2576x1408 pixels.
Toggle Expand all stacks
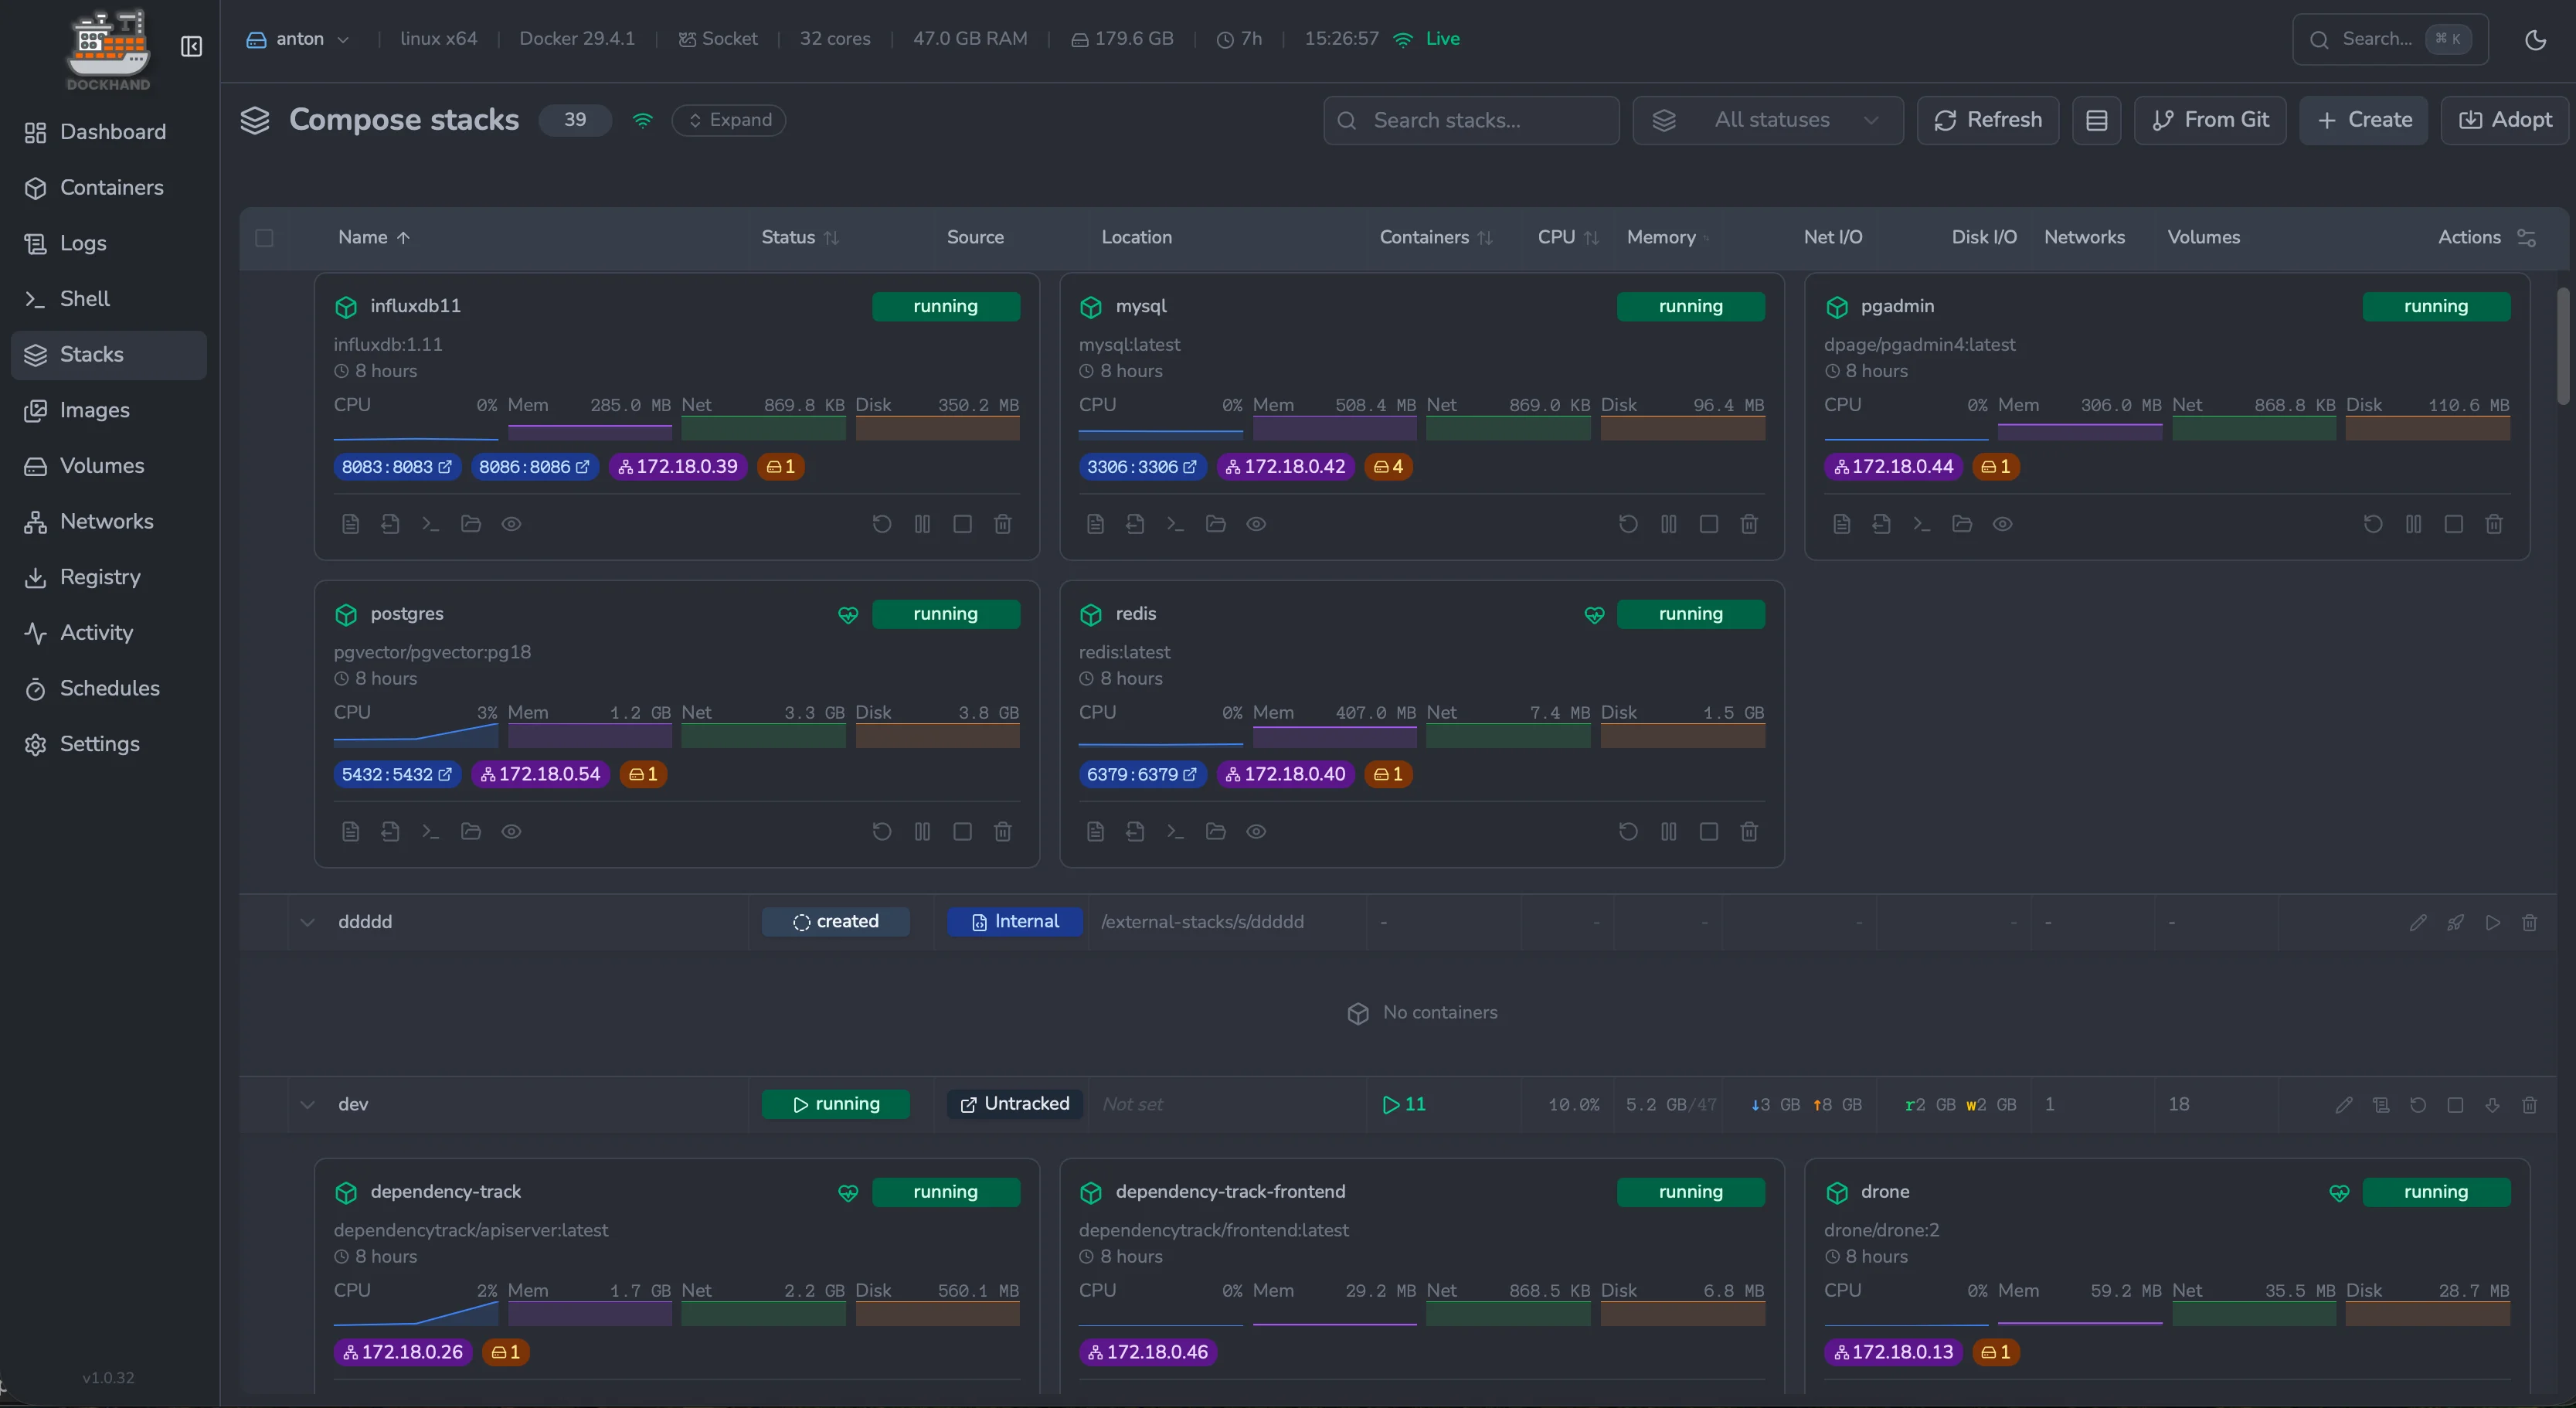pos(729,120)
